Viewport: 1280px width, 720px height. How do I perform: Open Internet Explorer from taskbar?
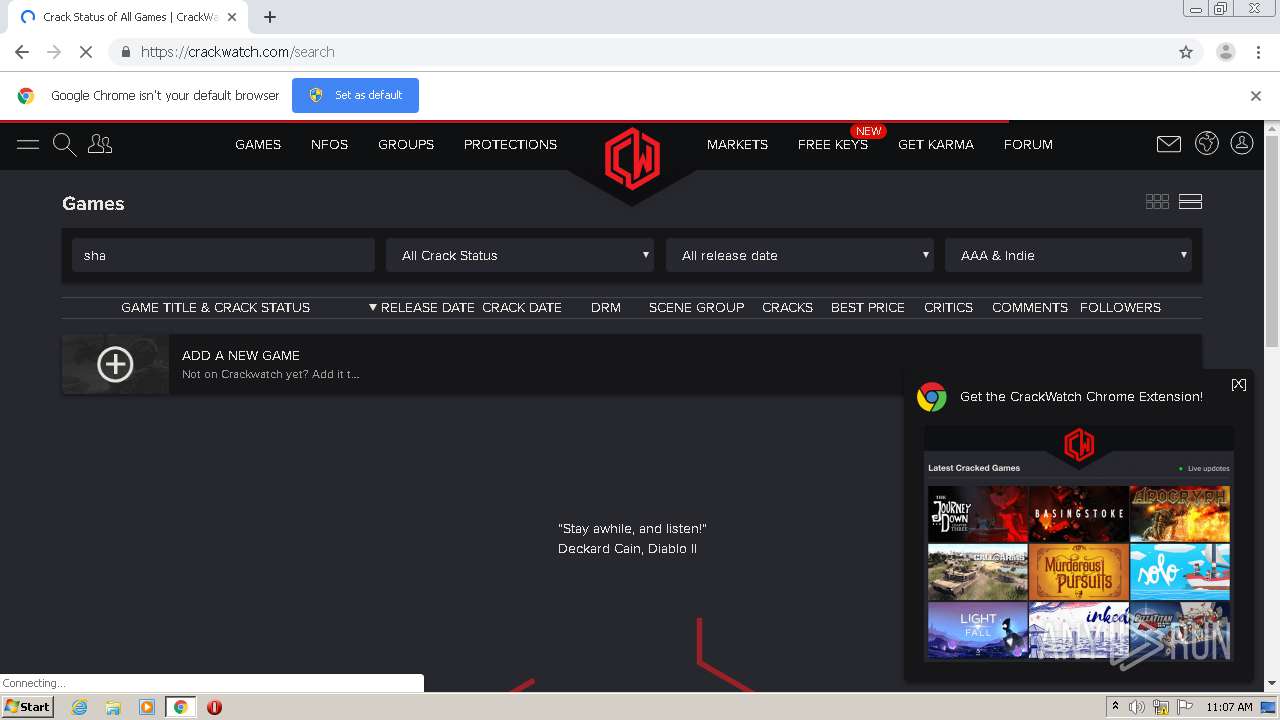[79, 707]
